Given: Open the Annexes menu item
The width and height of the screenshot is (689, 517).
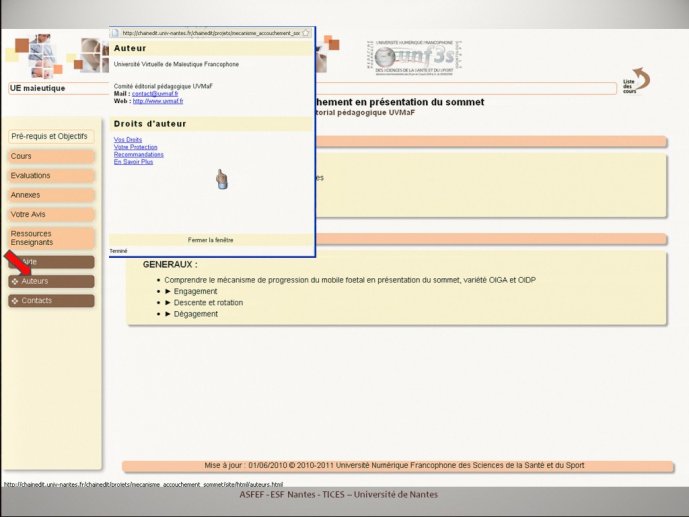Looking at the screenshot, I should tap(51, 195).
